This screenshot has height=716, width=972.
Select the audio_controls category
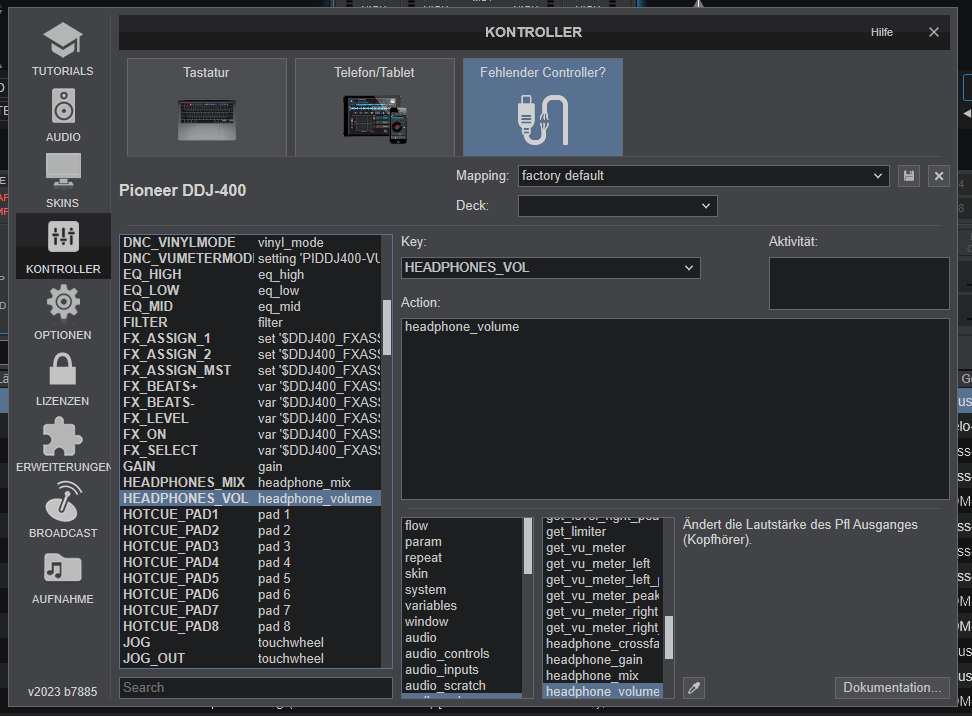[x=462, y=654]
